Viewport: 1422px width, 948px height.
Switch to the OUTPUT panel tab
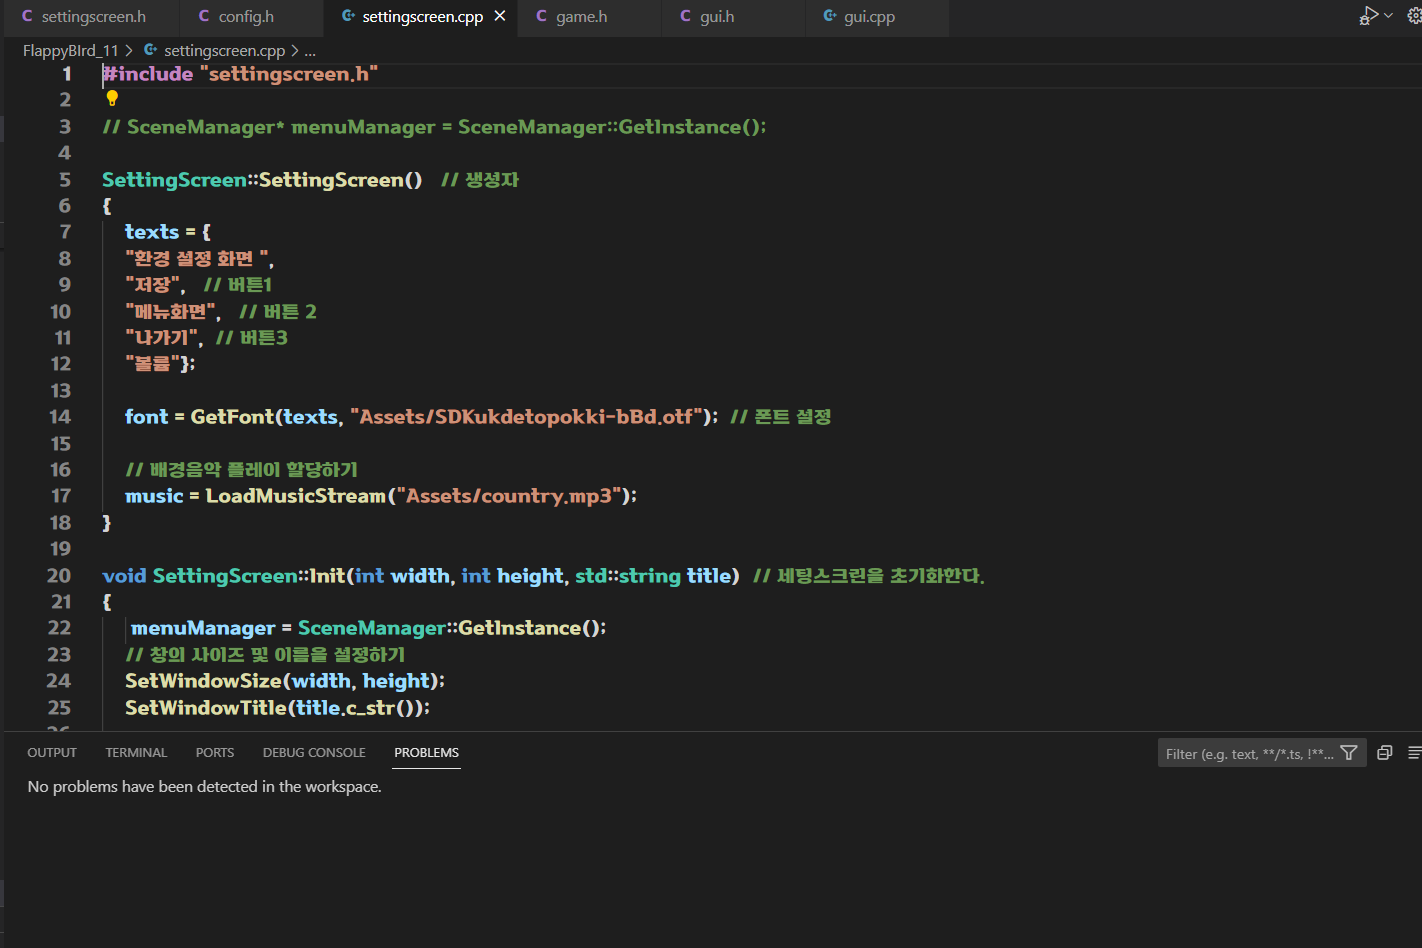pos(52,752)
